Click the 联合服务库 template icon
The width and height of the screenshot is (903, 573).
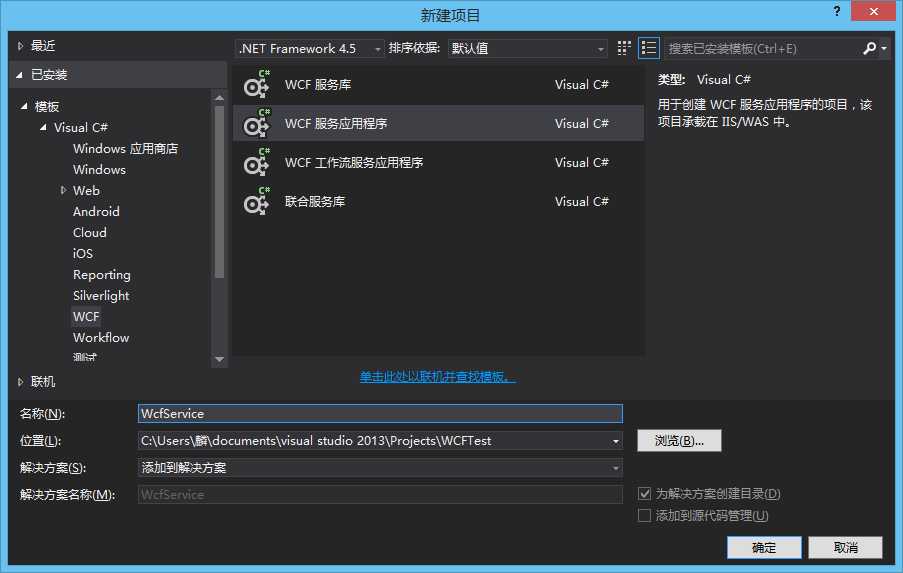tap(256, 202)
